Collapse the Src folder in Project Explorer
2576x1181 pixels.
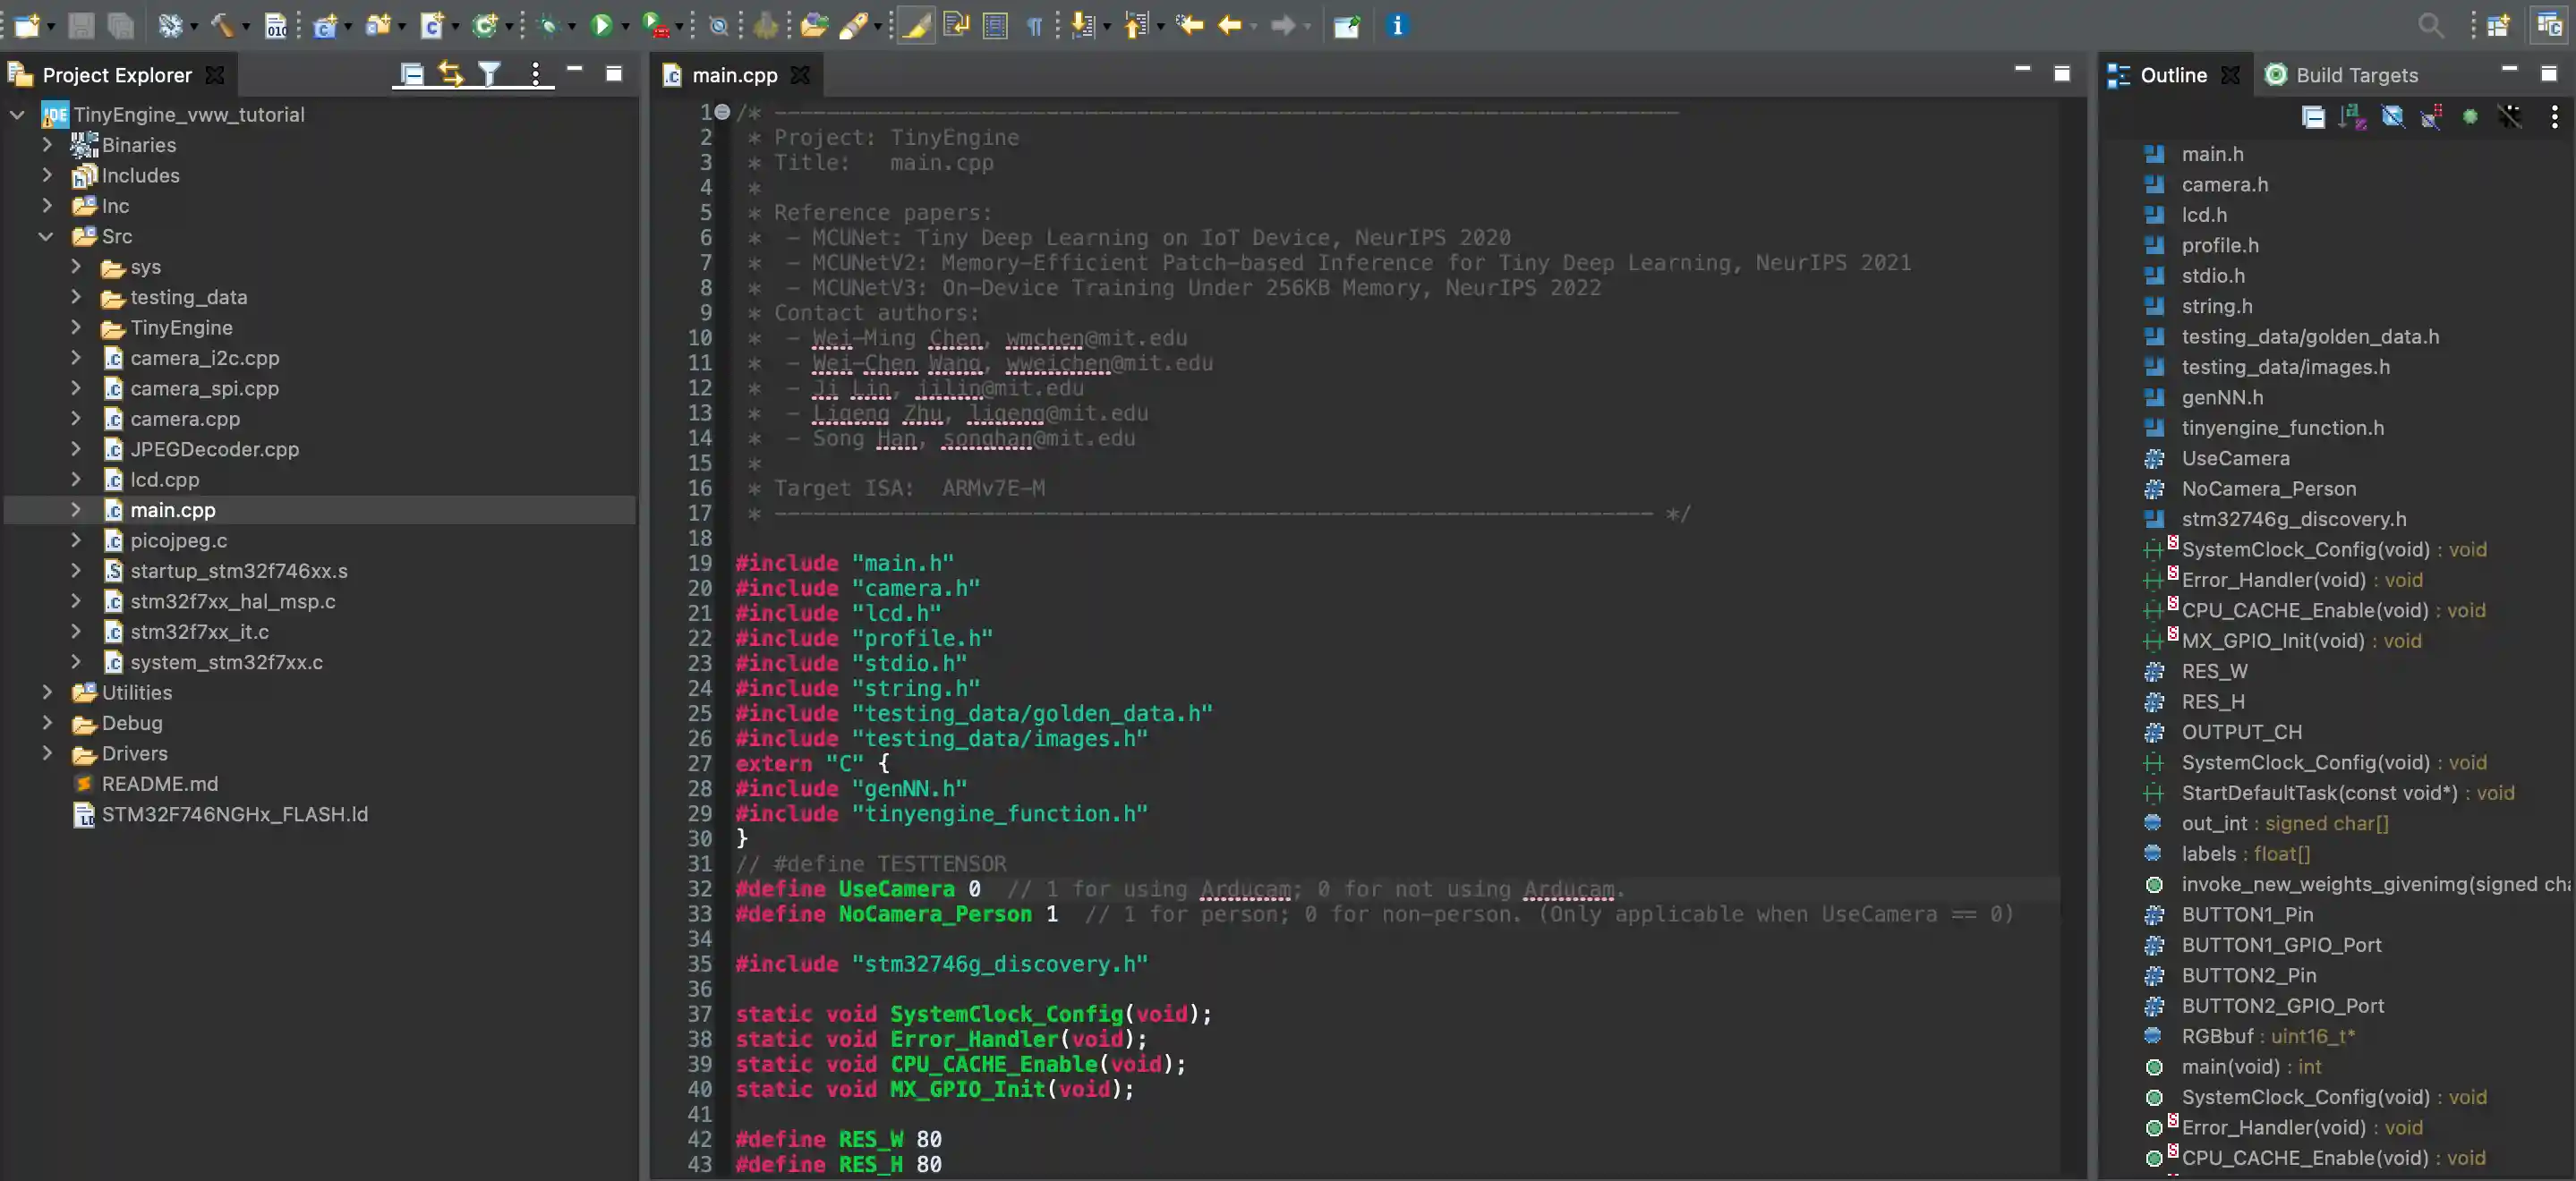click(x=46, y=236)
